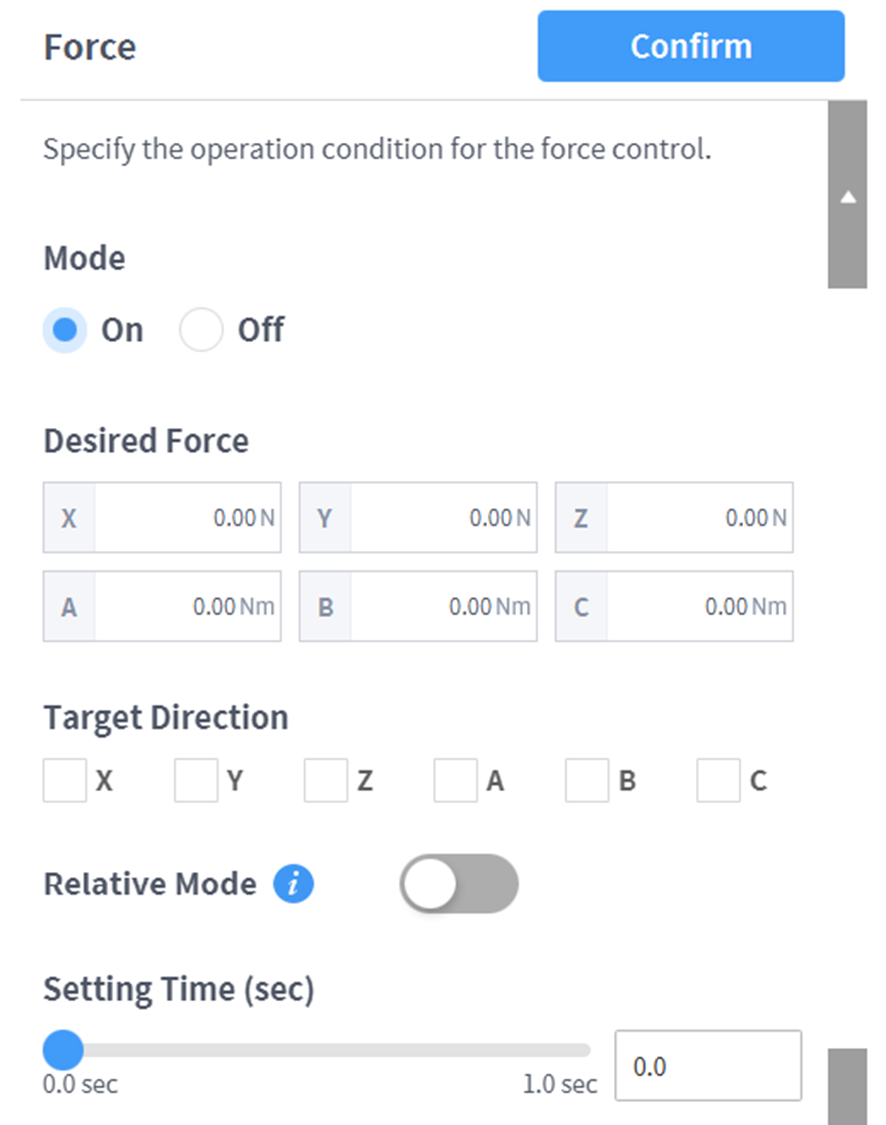This screenshot has width=886, height=1125.
Task: Select the Desired Force B torque field
Action: click(x=441, y=606)
